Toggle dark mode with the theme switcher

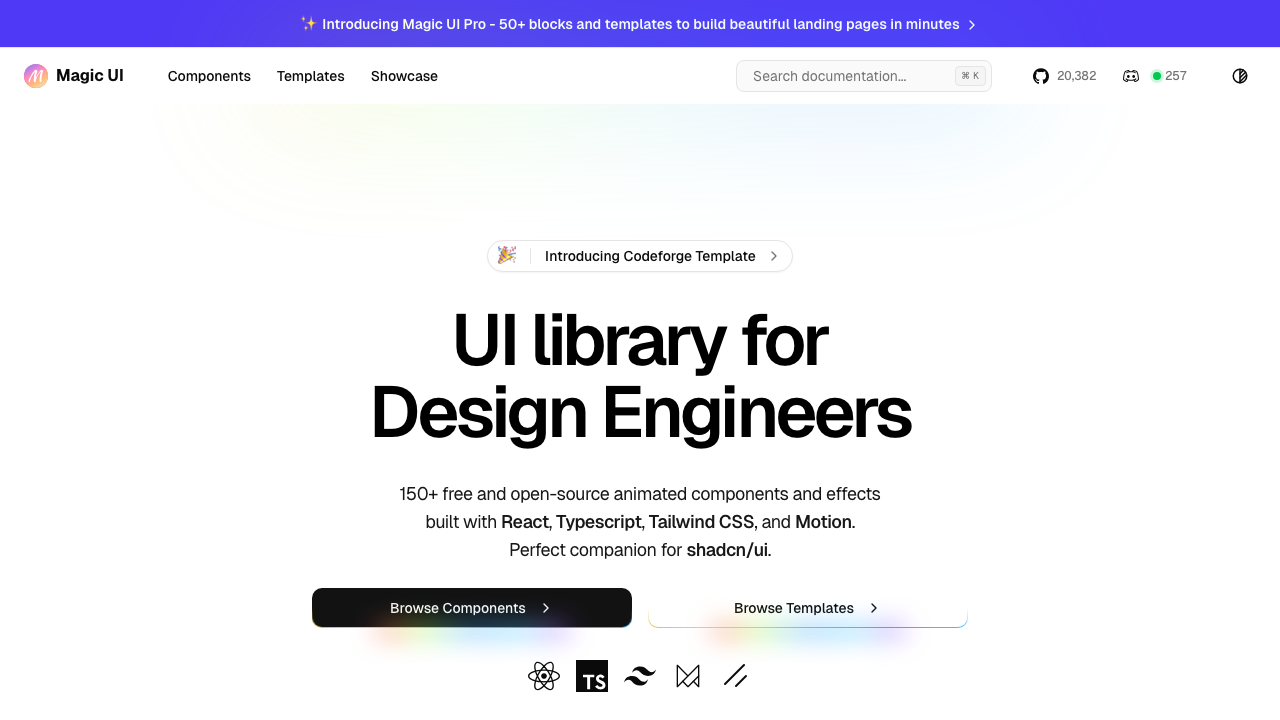(x=1239, y=75)
